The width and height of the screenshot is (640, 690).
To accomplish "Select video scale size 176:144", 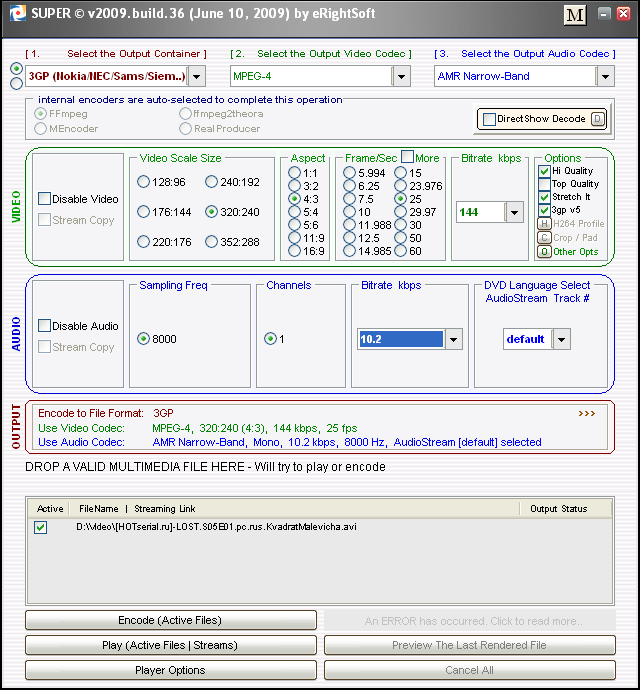I will click(x=143, y=212).
